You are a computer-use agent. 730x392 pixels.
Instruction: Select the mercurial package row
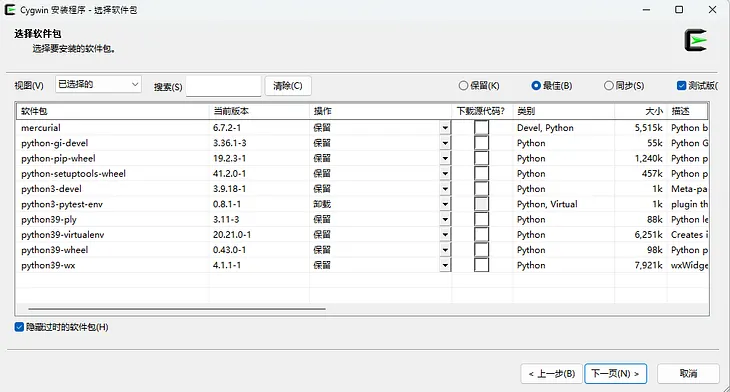coord(362,128)
